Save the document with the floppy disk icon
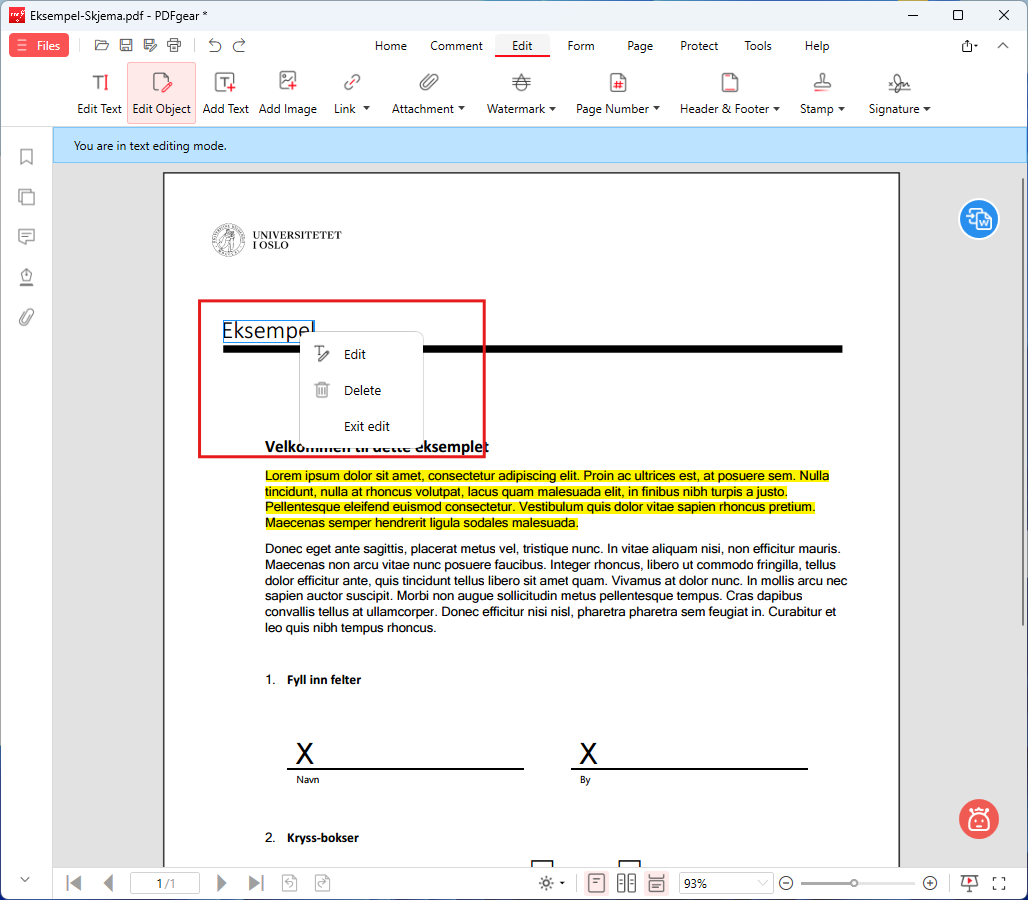The height and width of the screenshot is (900, 1028). pos(126,45)
